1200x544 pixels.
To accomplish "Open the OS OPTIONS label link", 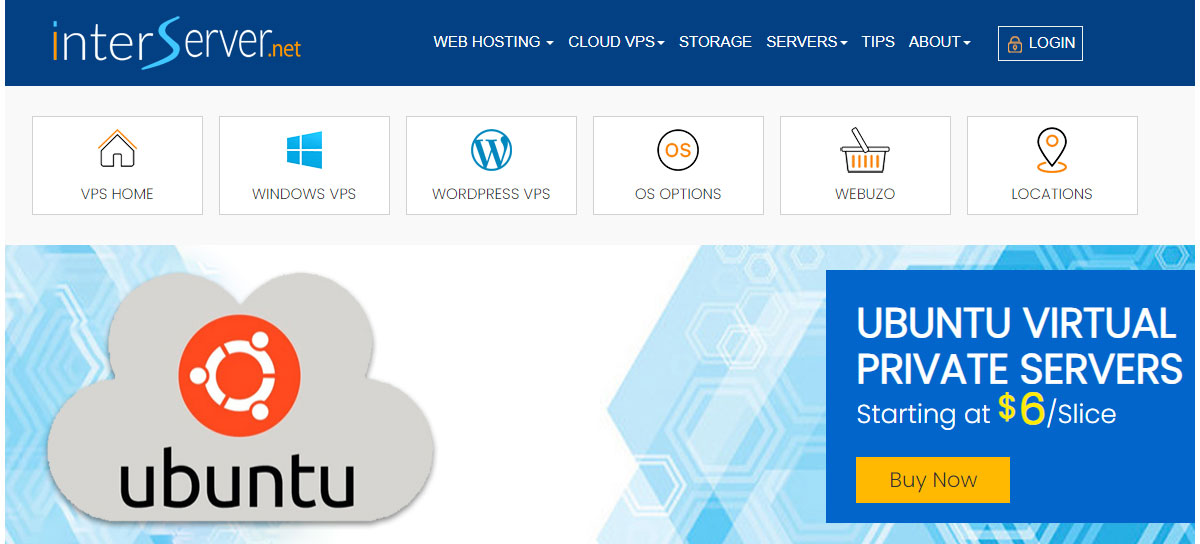I will 678,194.
